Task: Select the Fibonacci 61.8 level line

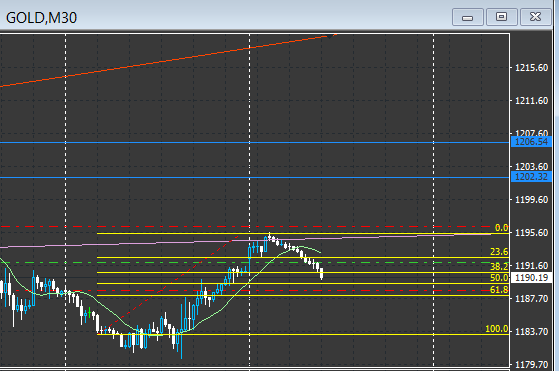Action: tap(303, 295)
